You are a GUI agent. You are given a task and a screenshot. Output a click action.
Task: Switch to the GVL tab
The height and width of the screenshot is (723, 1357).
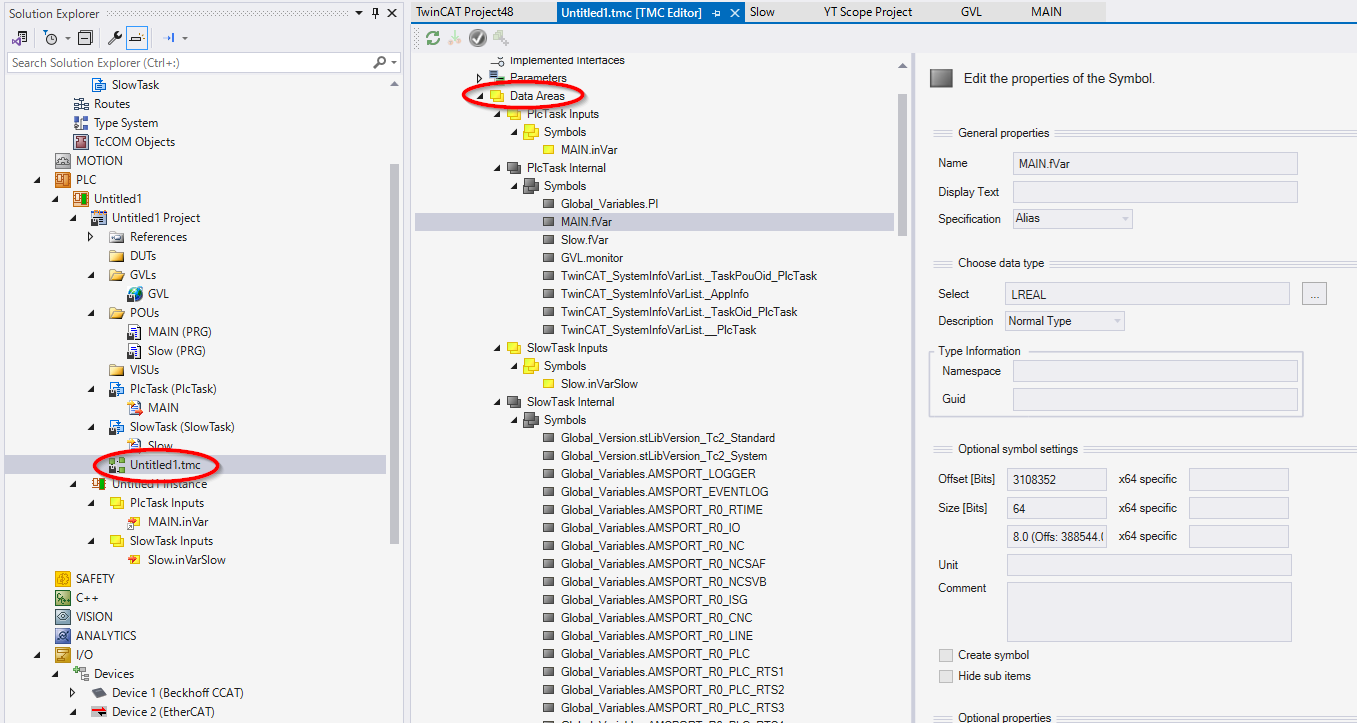pos(971,12)
